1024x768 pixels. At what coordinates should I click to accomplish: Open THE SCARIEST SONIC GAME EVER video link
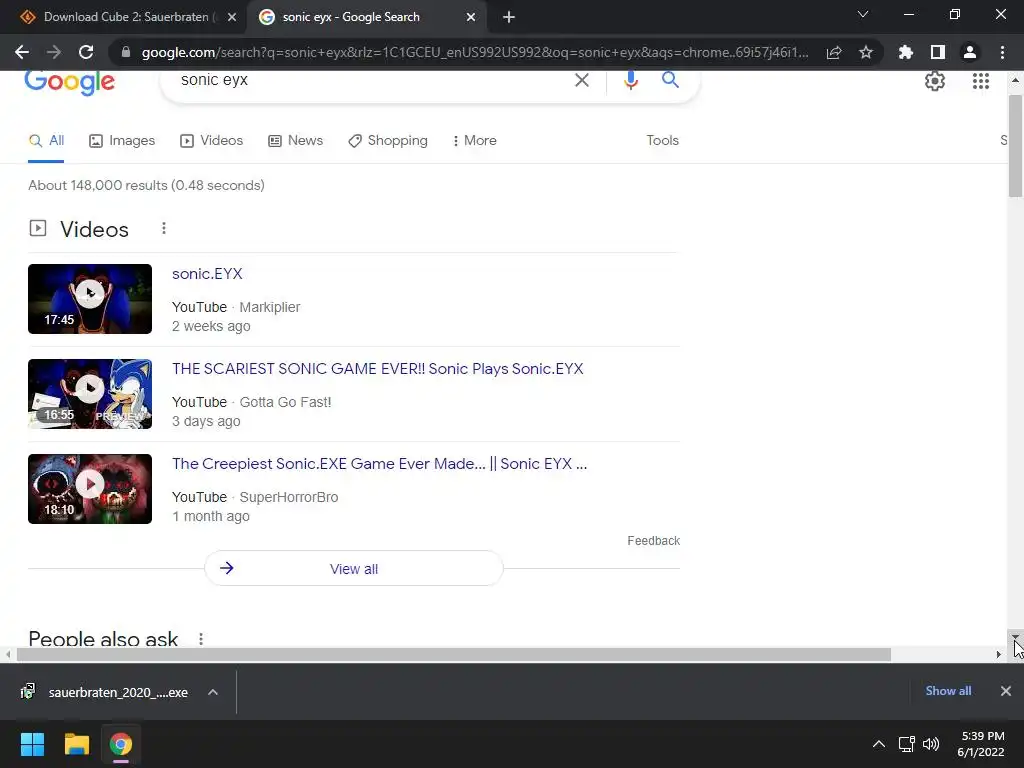(x=377, y=368)
